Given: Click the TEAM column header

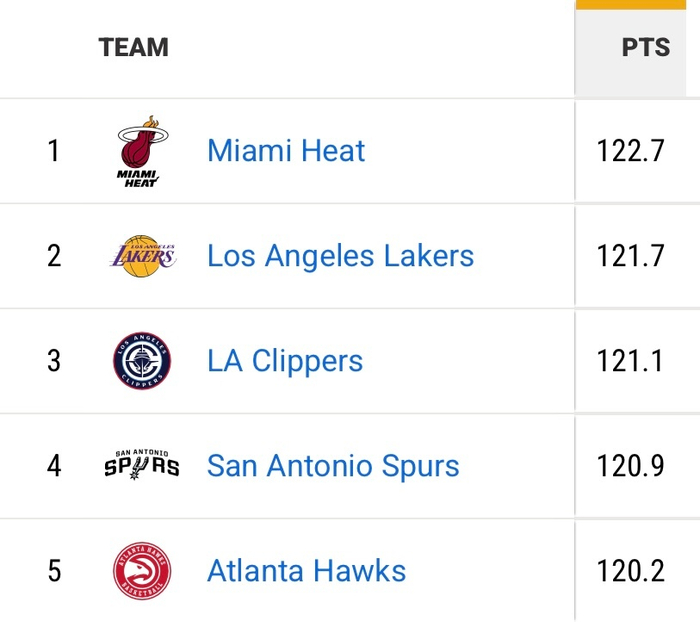Looking at the screenshot, I should click(133, 48).
